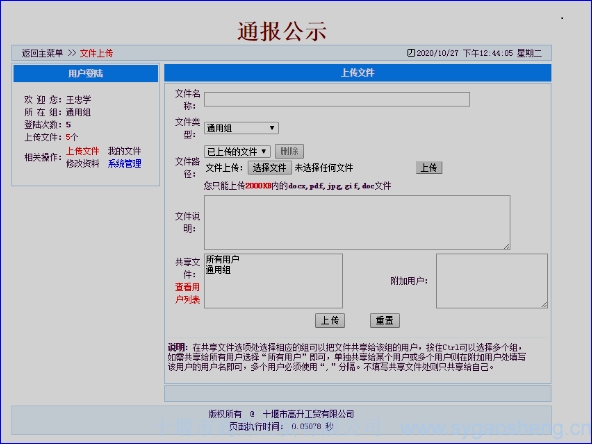This screenshot has height=445, width=592.
Task: Open the 修改资料 link
Action: [83, 163]
